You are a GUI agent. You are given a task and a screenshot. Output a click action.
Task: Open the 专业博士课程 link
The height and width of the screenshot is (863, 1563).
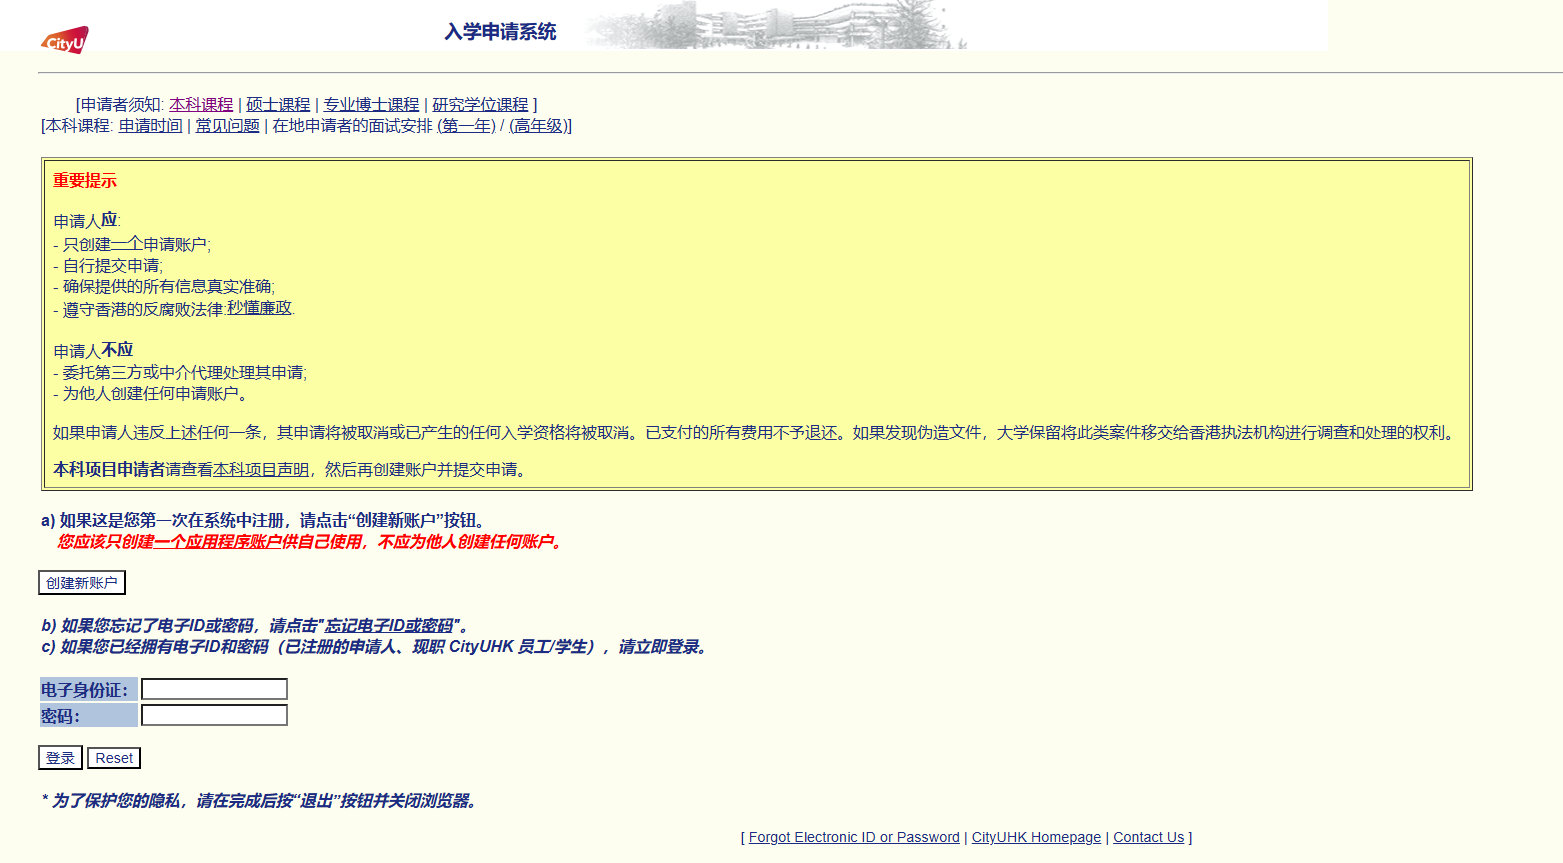click(371, 105)
